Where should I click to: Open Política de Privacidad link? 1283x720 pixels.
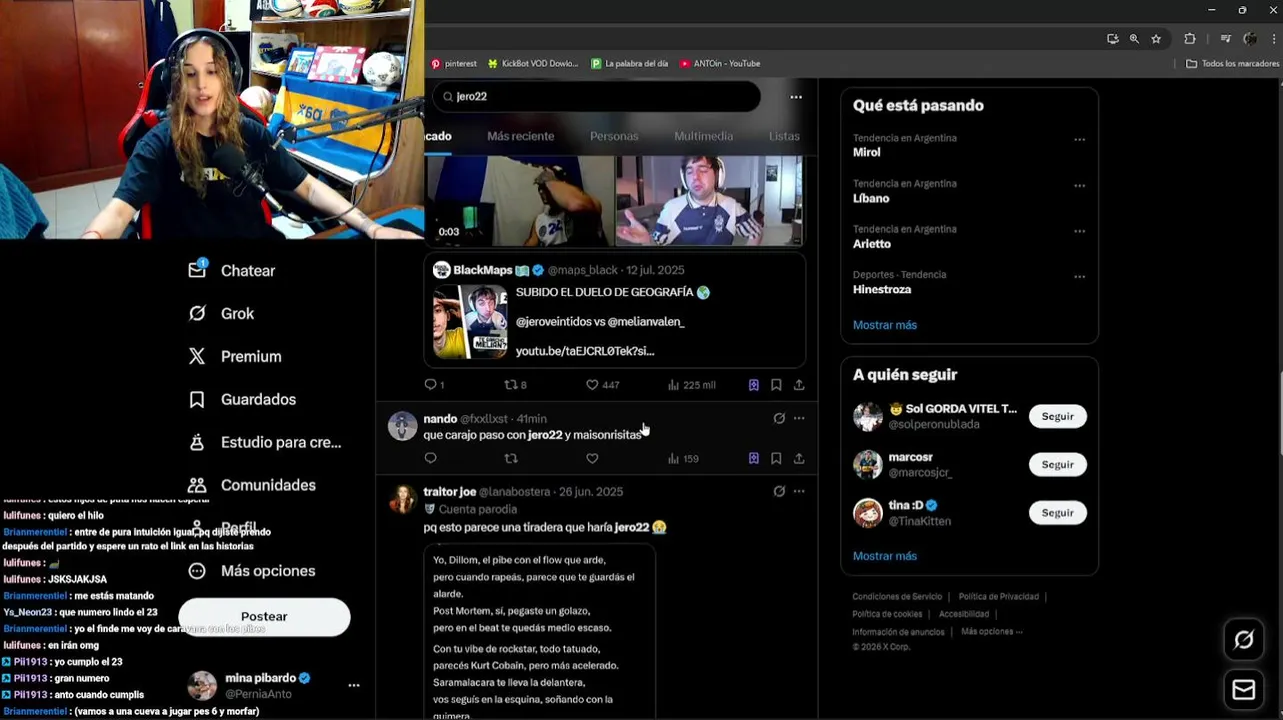click(998, 597)
